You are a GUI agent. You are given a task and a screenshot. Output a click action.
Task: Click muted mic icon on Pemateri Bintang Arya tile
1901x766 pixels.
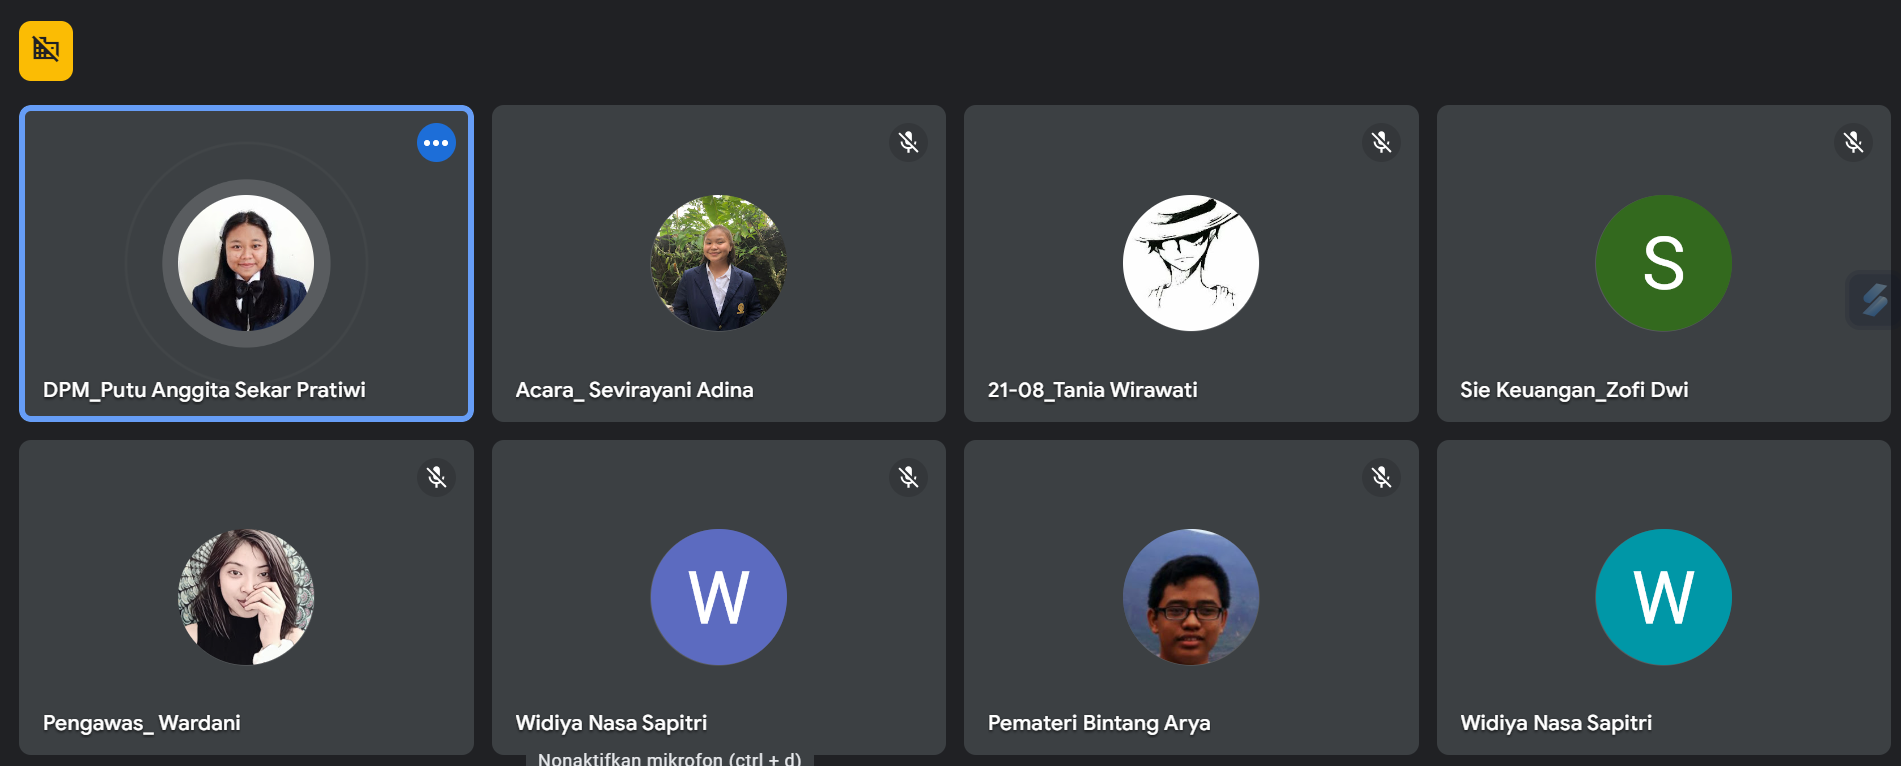(x=1381, y=478)
